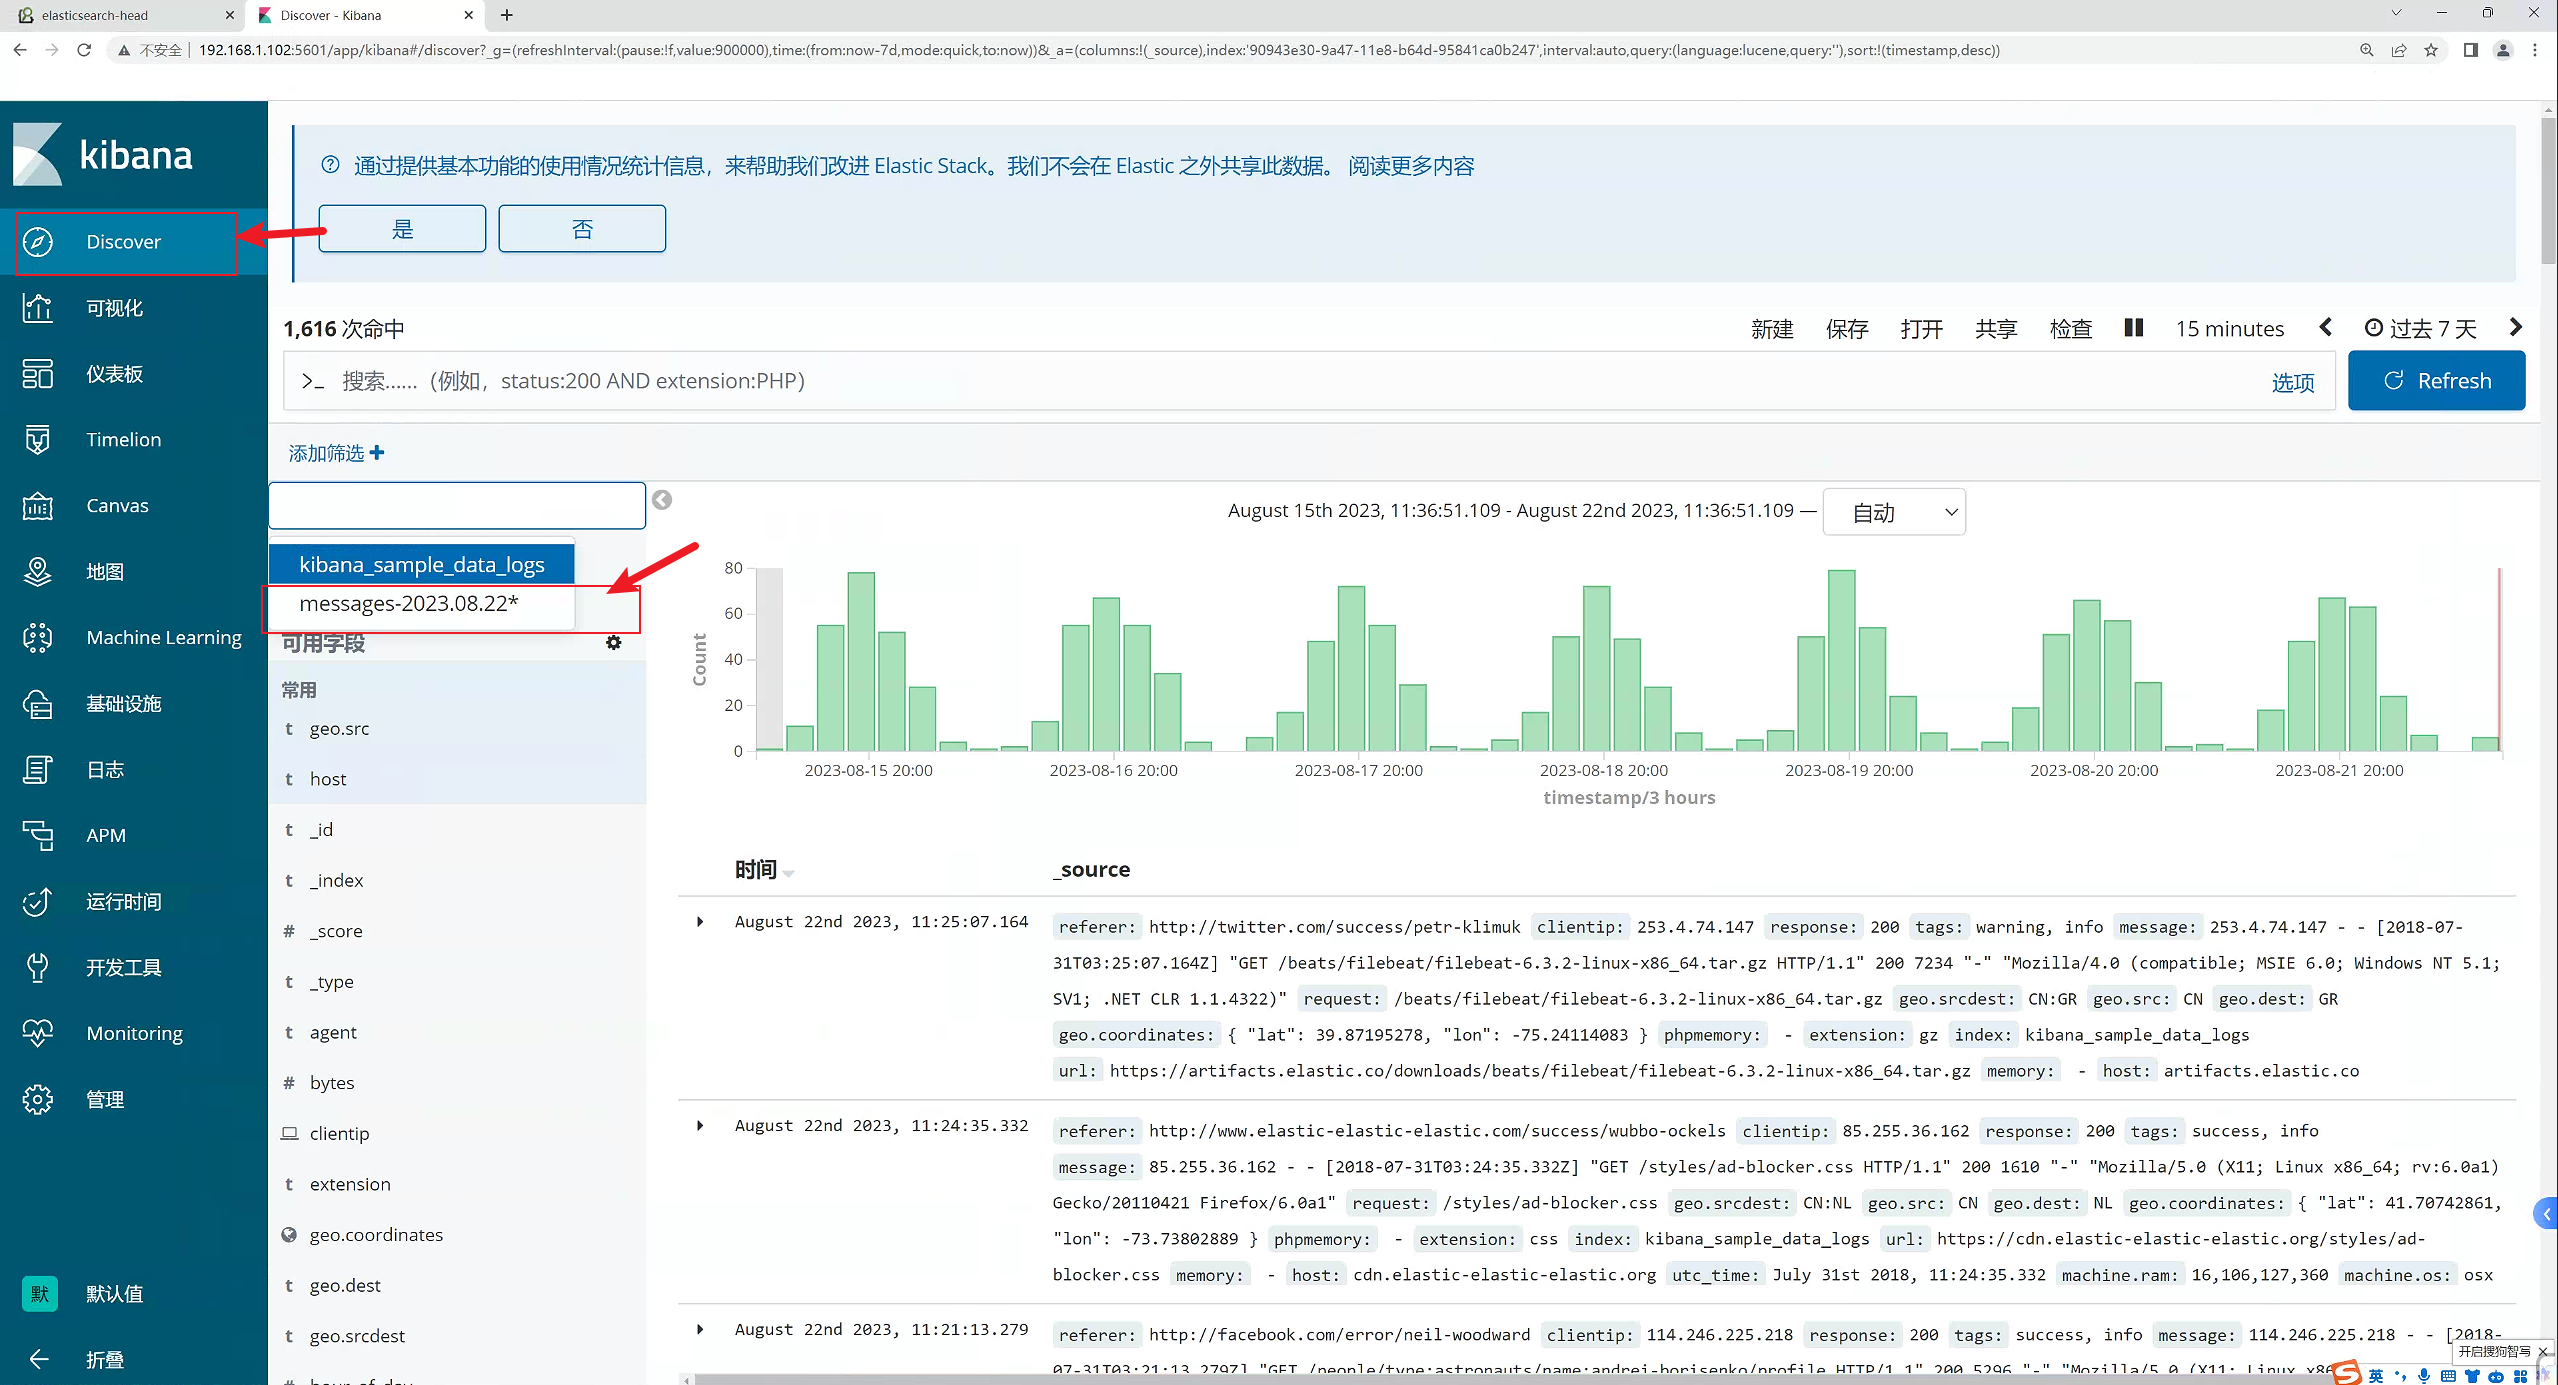This screenshot has height=1385, width=2558.
Task: Click the blue Refresh button
Action: pos(2436,381)
